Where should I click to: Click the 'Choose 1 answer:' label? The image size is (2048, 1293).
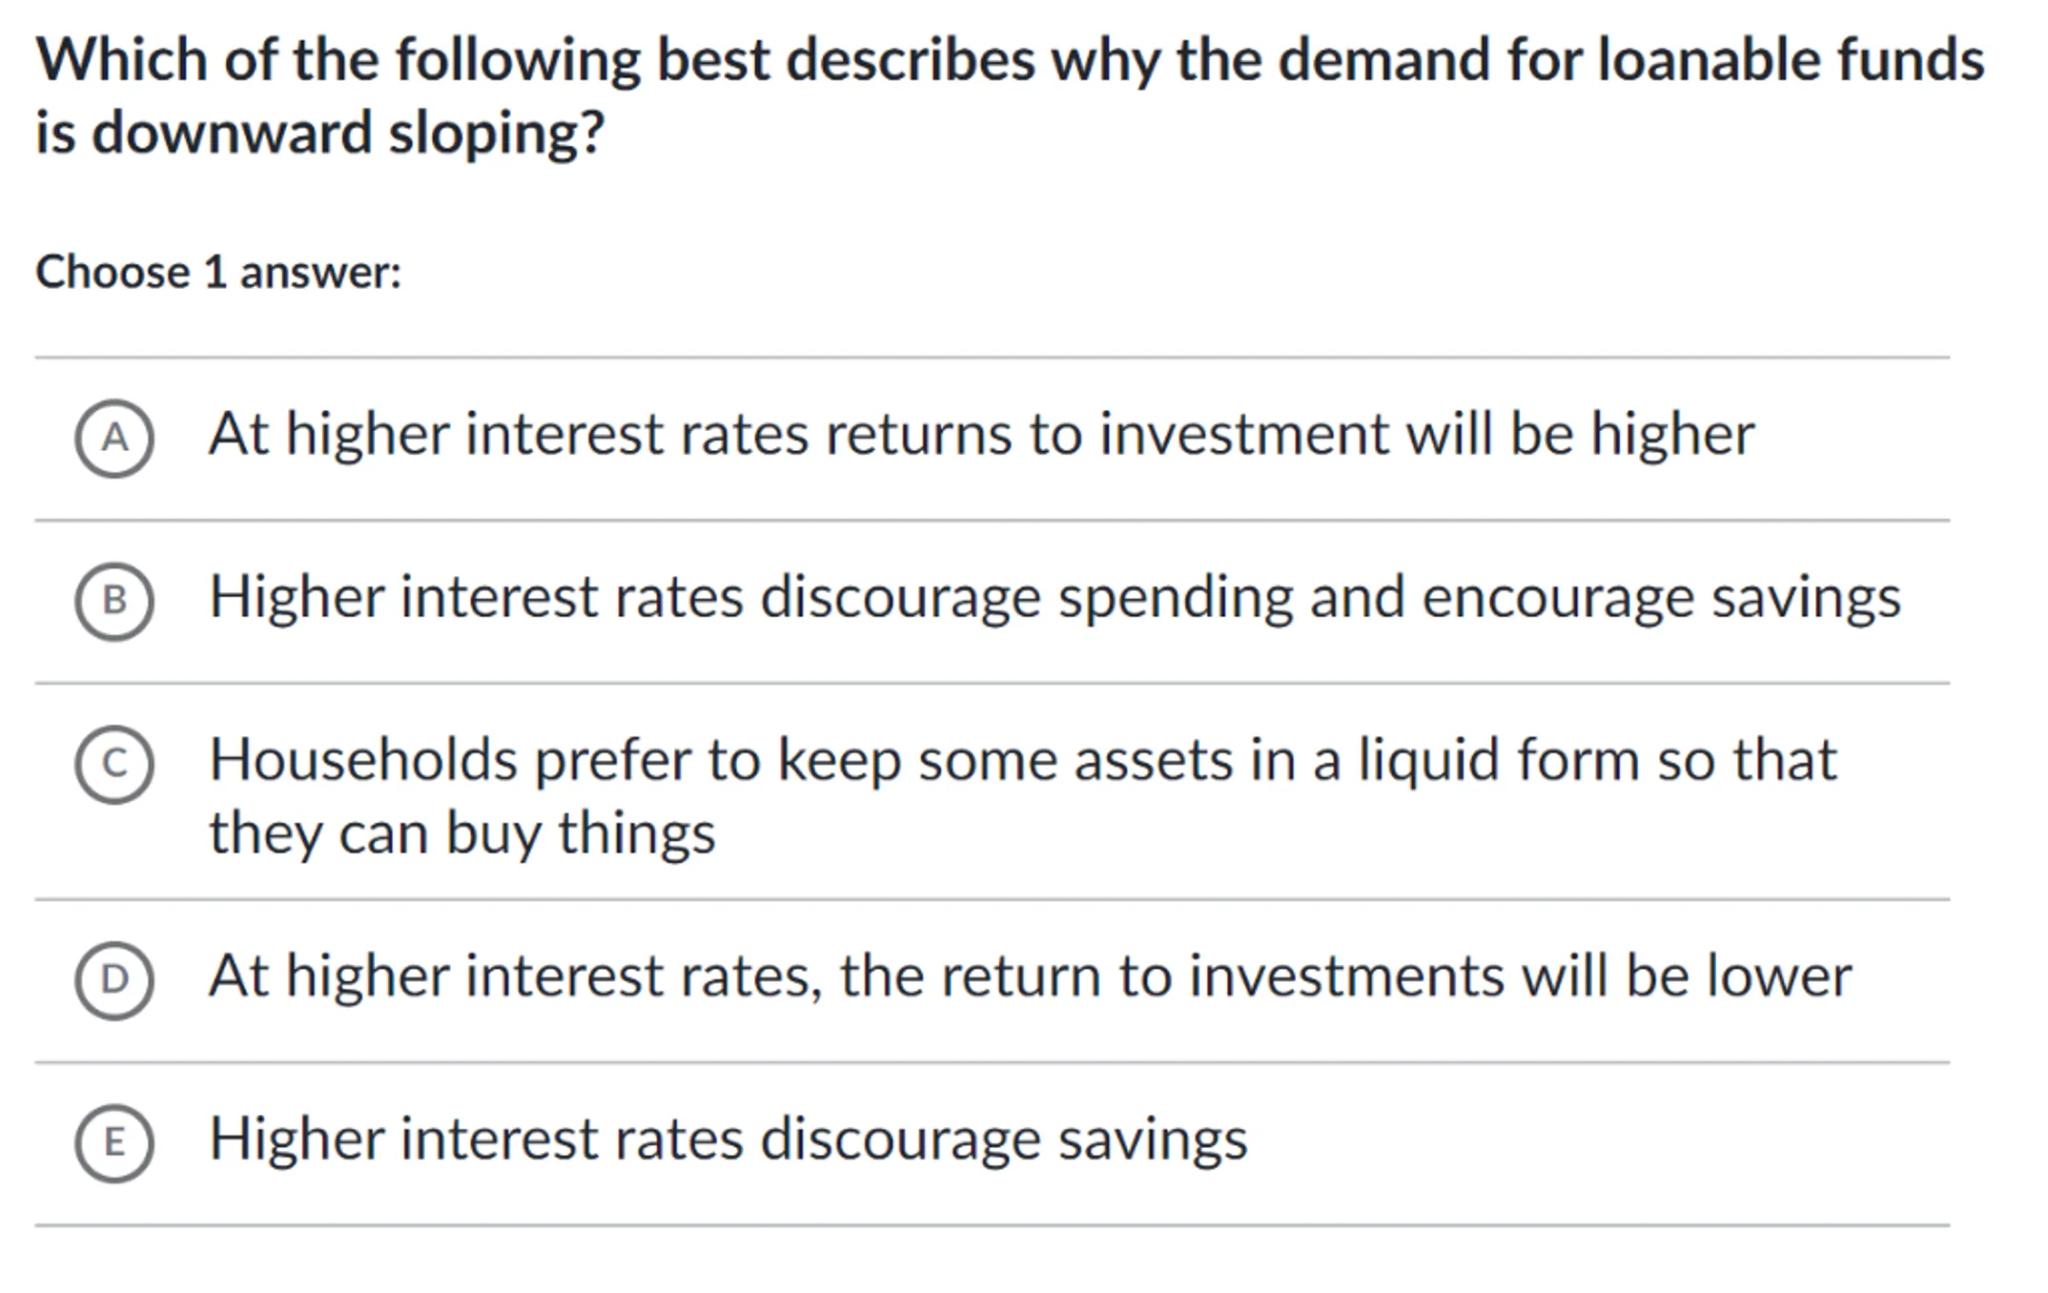pyautogui.click(x=218, y=272)
